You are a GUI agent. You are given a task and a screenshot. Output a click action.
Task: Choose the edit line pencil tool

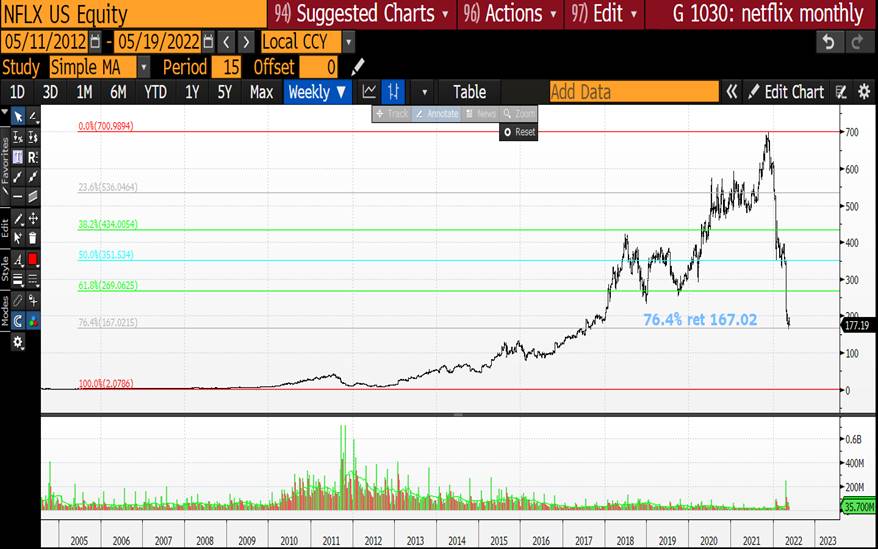pyautogui.click(x=18, y=218)
